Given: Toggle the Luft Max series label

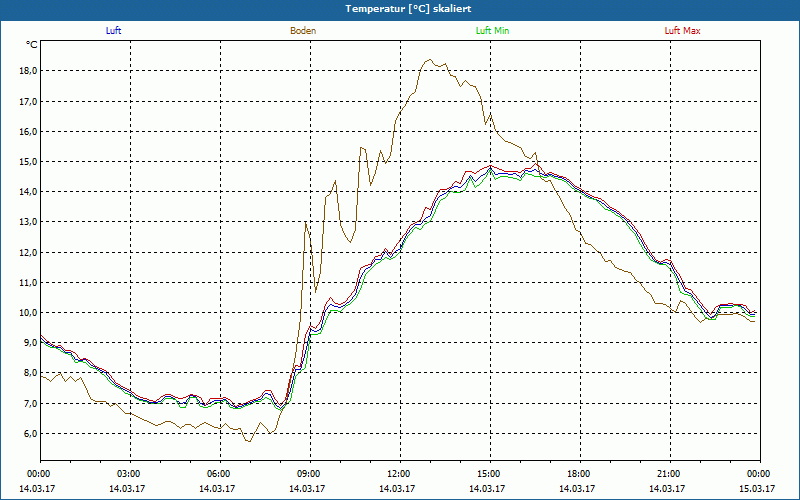Looking at the screenshot, I should (683, 31).
